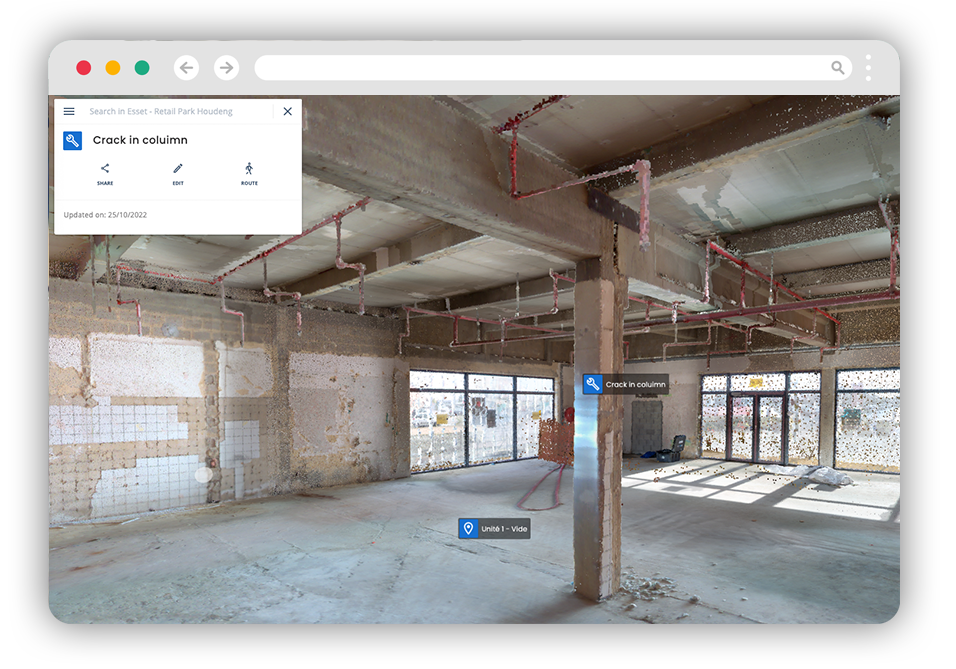956x669 pixels.
Task: Share the Crack in column marker
Action: [105, 174]
